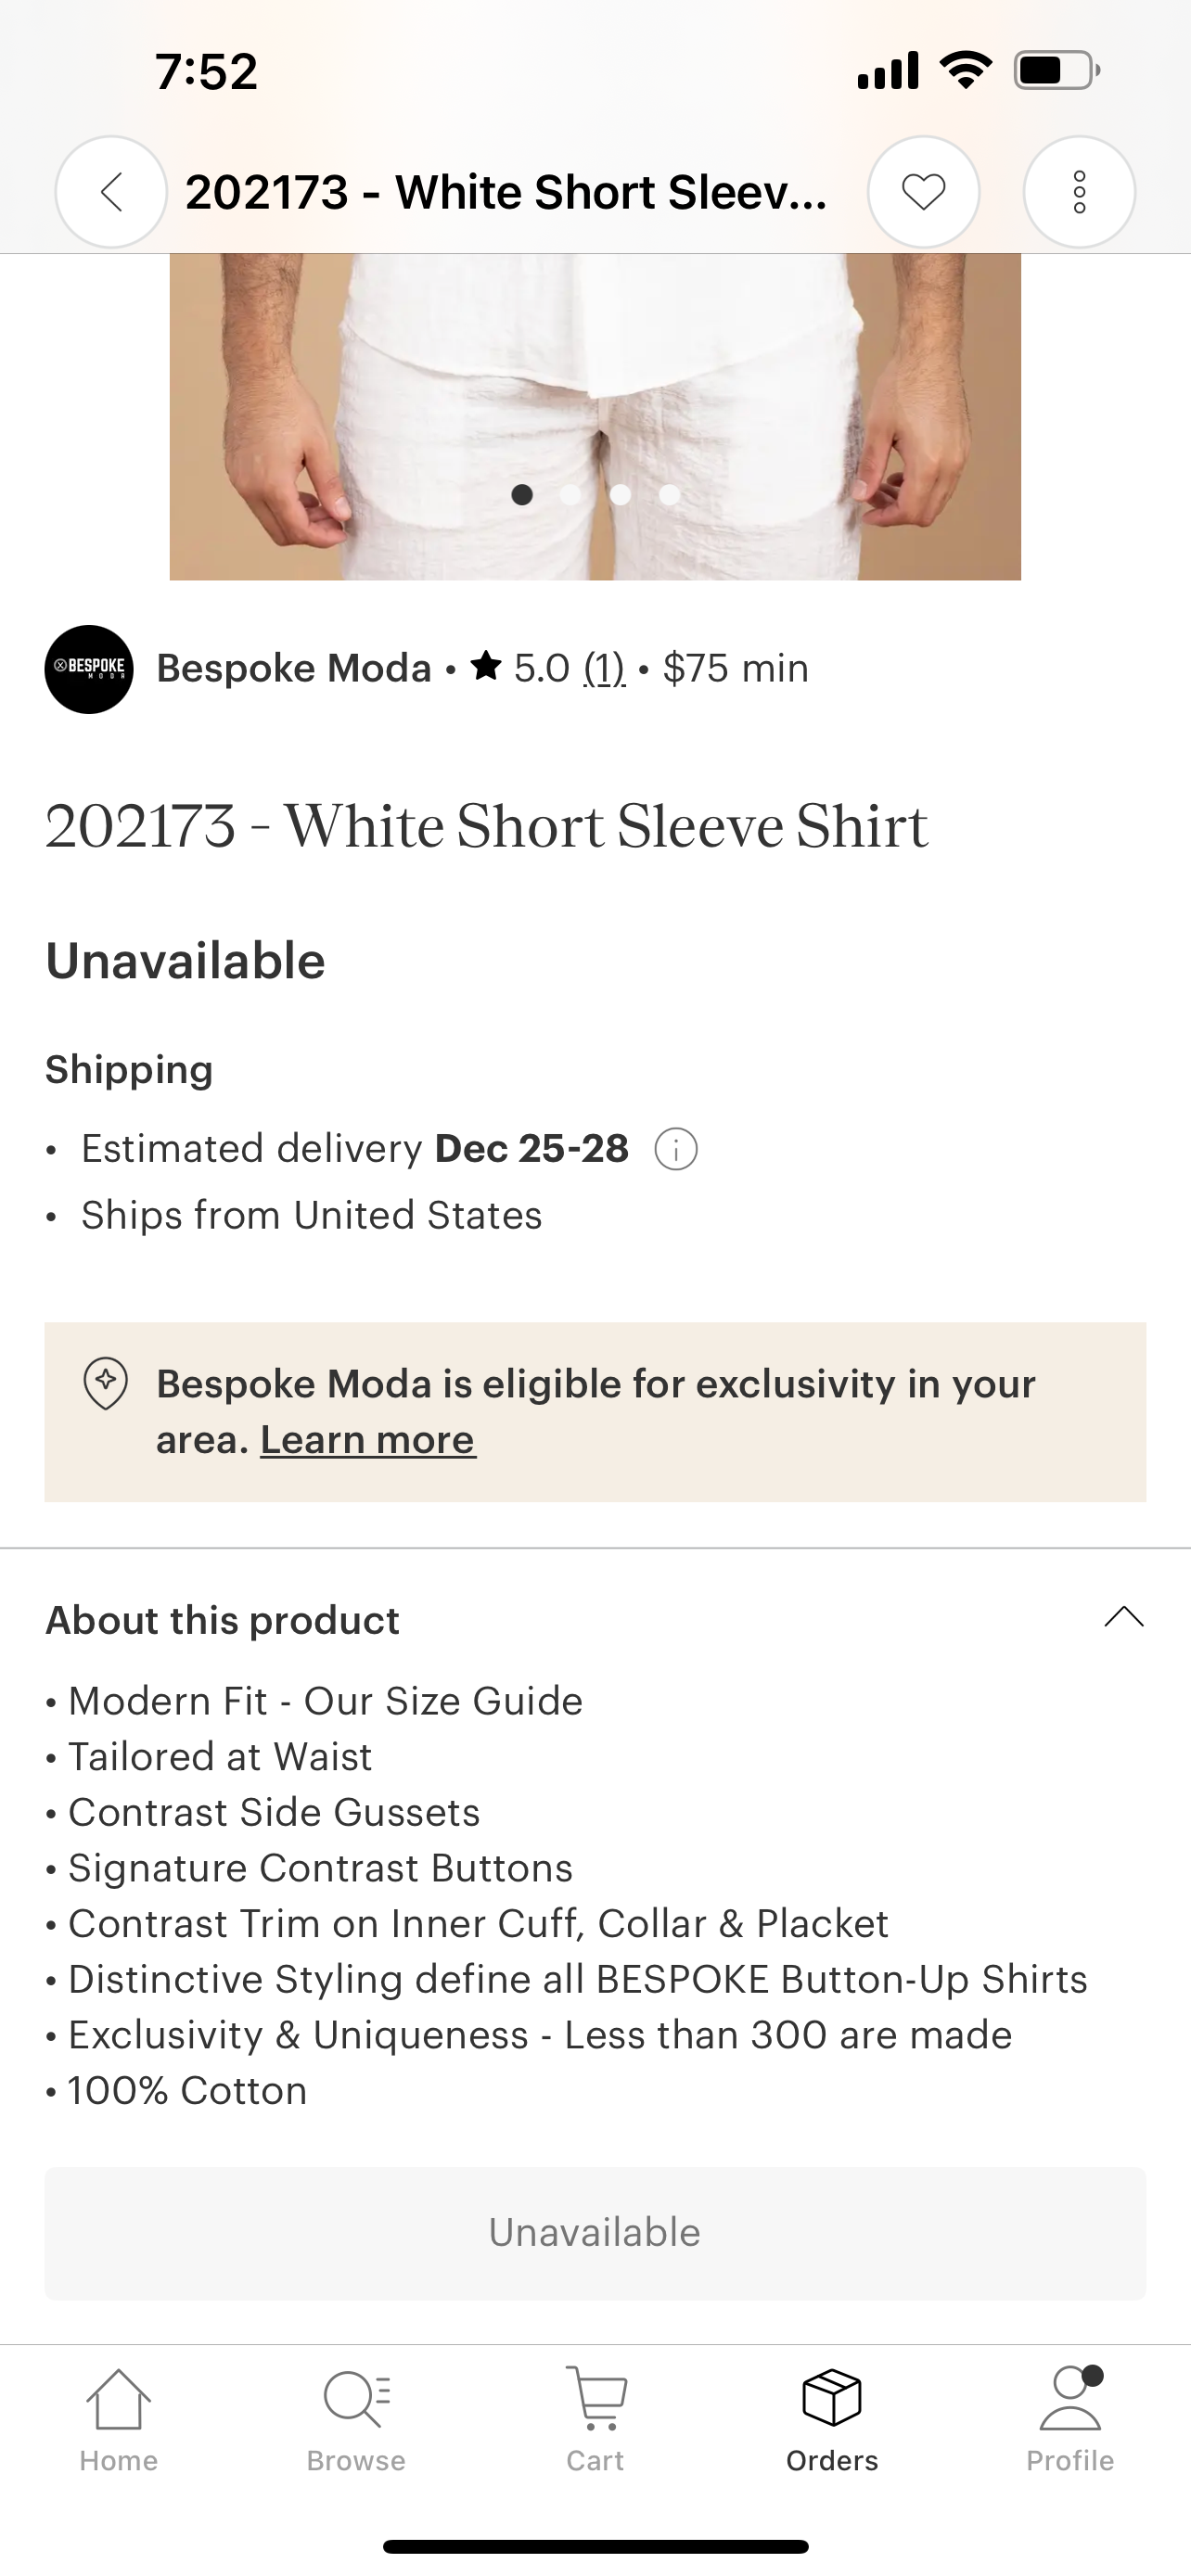Tap the greyed-out Unavailable button
The image size is (1191, 2576).
tap(595, 2233)
